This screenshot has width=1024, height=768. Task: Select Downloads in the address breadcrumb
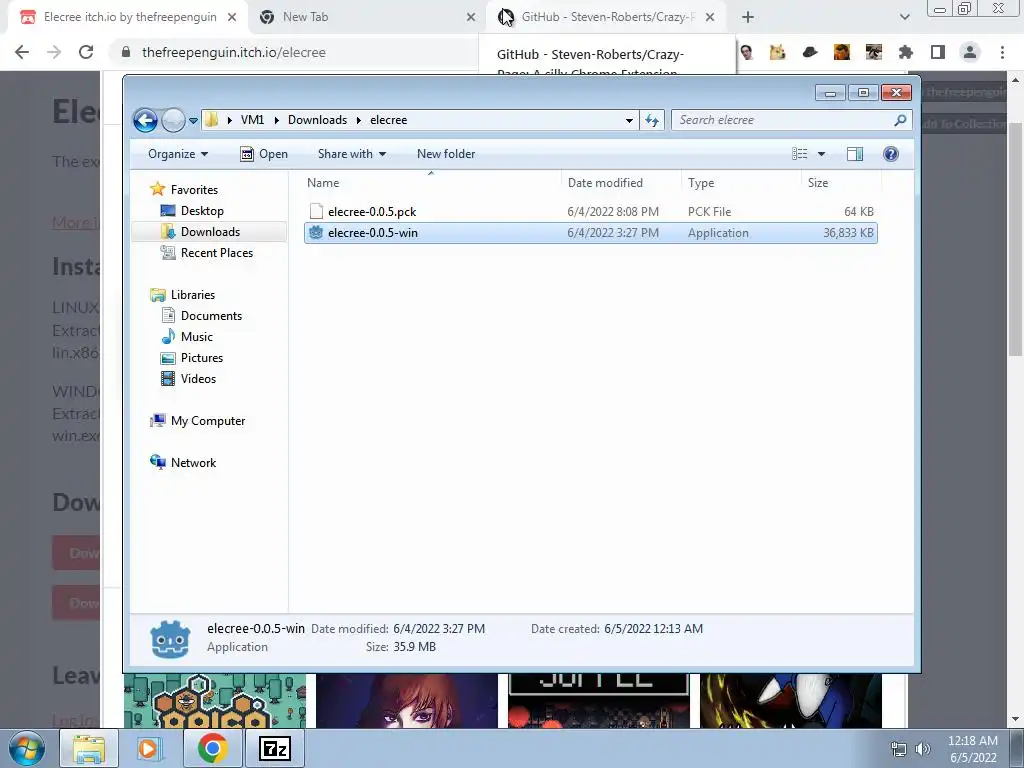317,120
